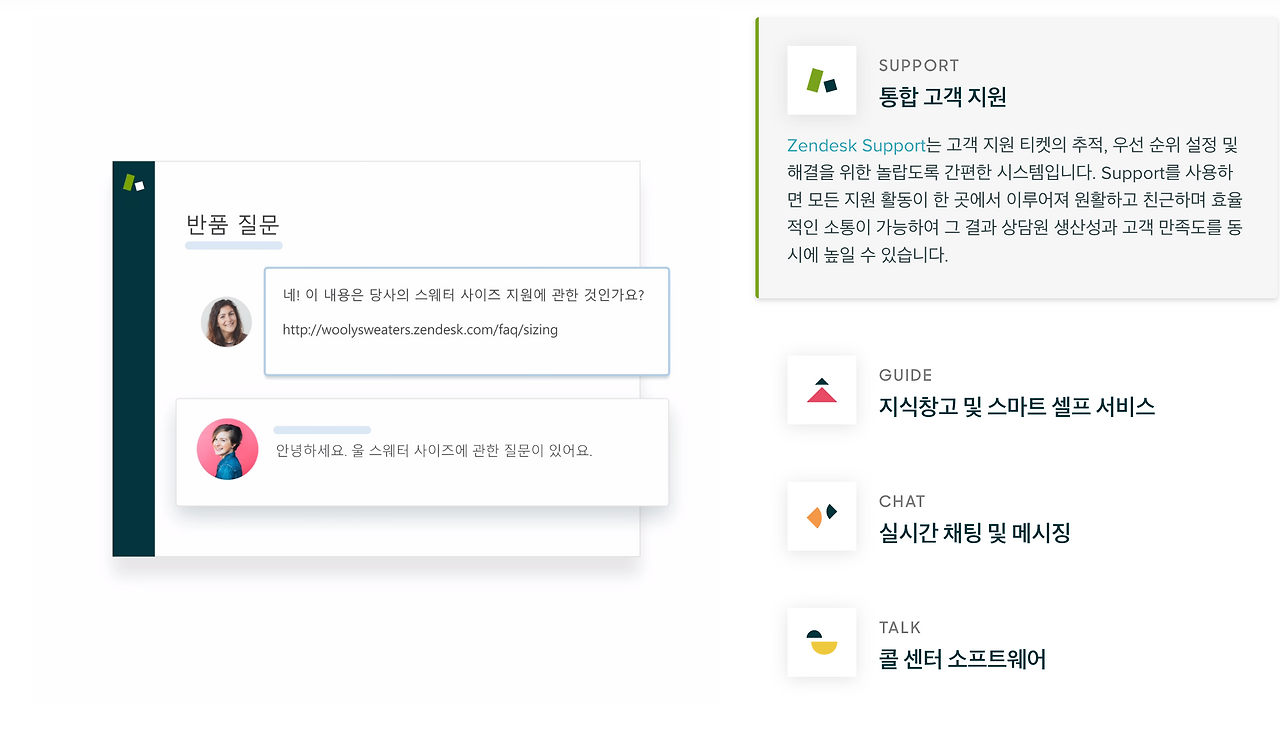The width and height of the screenshot is (1280, 733).
Task: Click the Zendesk Support product icon
Action: tap(821, 80)
